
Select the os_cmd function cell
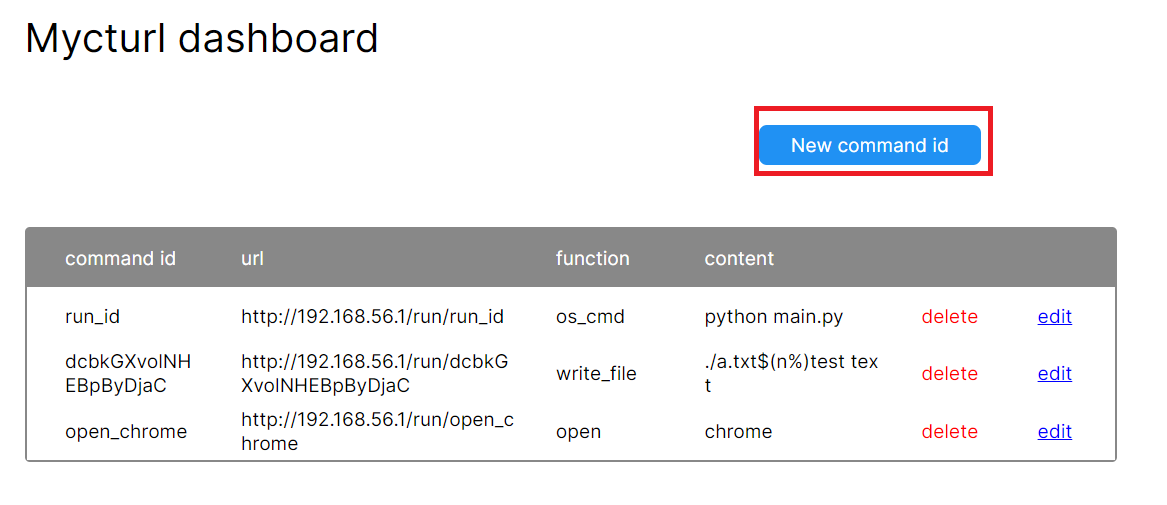(x=590, y=316)
